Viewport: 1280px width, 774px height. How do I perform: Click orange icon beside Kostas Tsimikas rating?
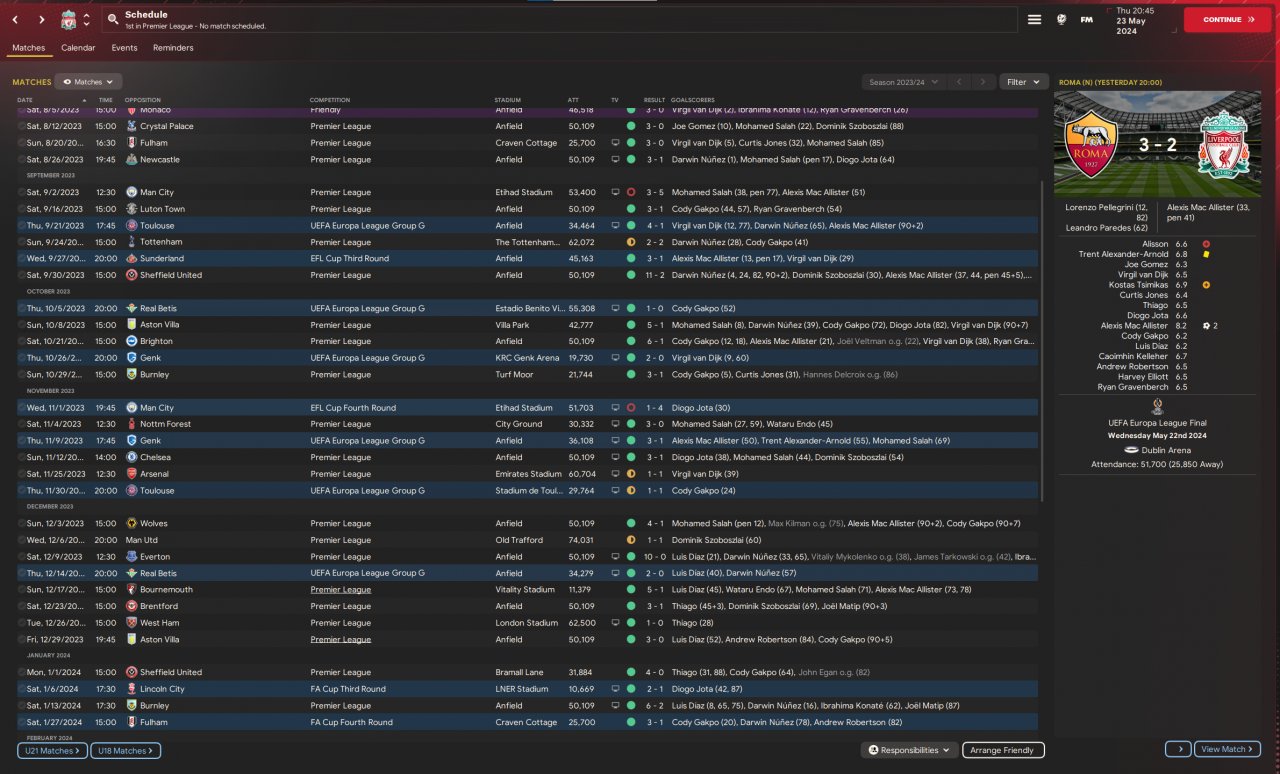pyautogui.click(x=1207, y=285)
